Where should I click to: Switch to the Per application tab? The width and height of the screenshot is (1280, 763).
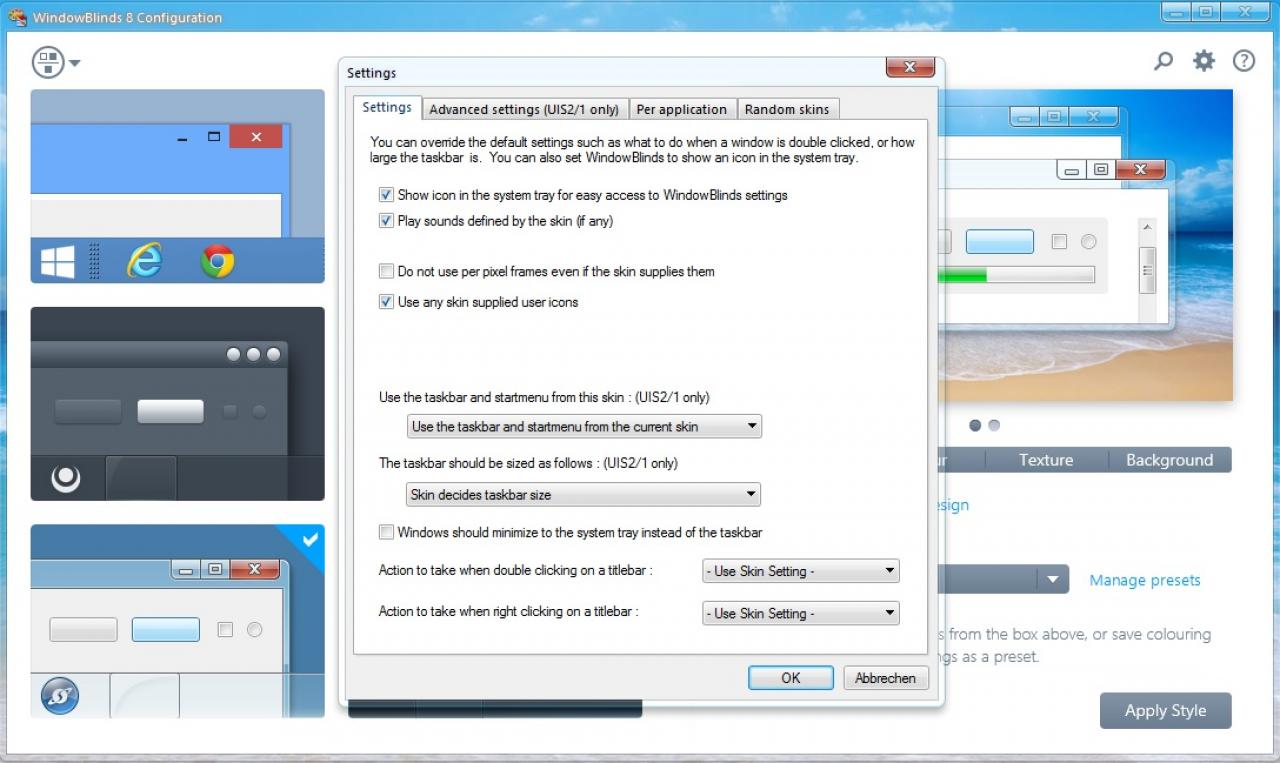(x=682, y=109)
